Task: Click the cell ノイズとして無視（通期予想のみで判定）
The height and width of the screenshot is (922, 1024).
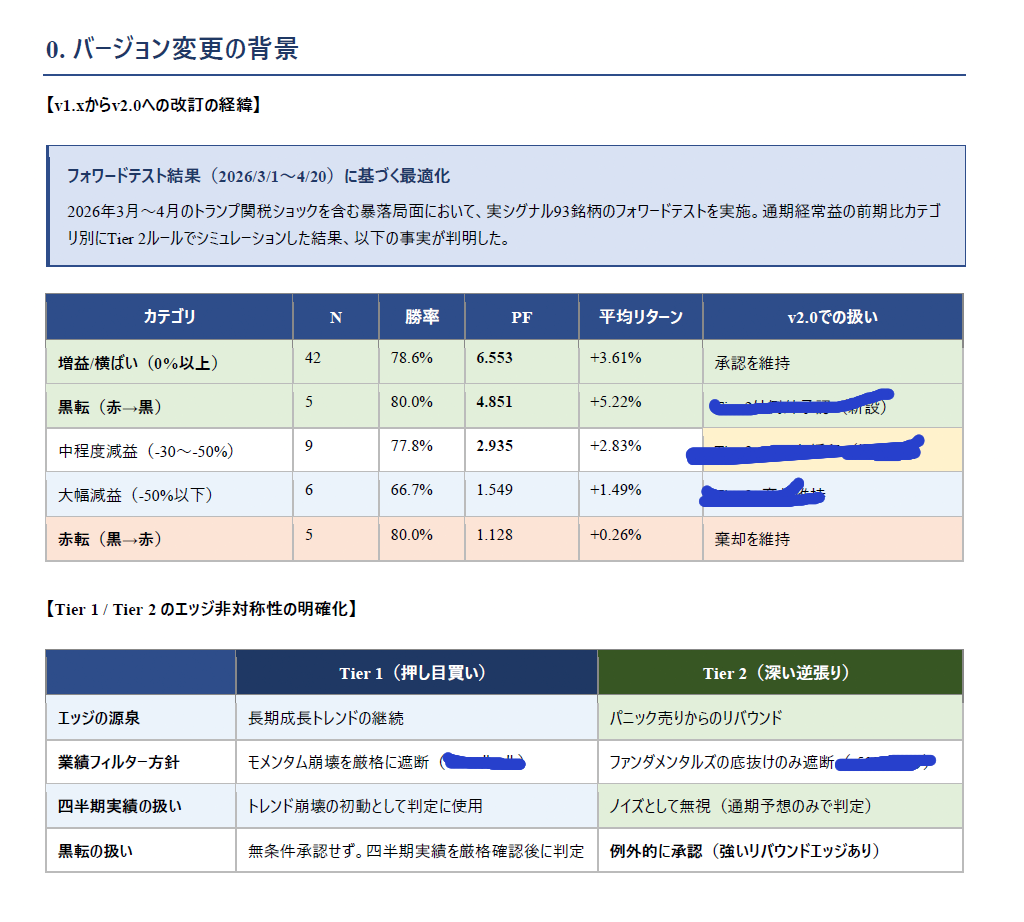Action: point(741,806)
